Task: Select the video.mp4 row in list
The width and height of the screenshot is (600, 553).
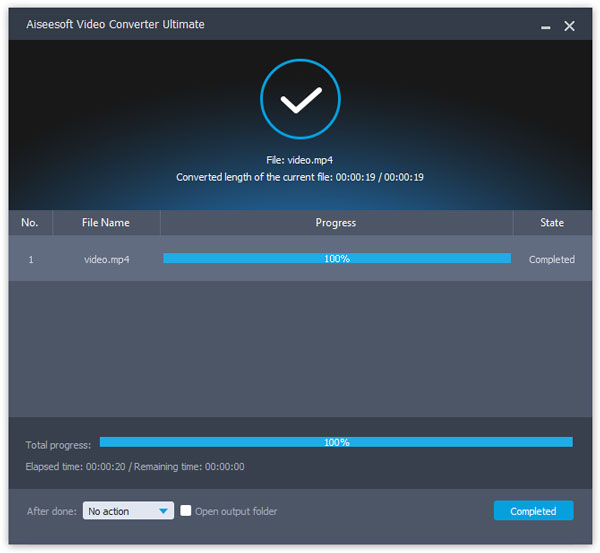Action: click(x=106, y=259)
